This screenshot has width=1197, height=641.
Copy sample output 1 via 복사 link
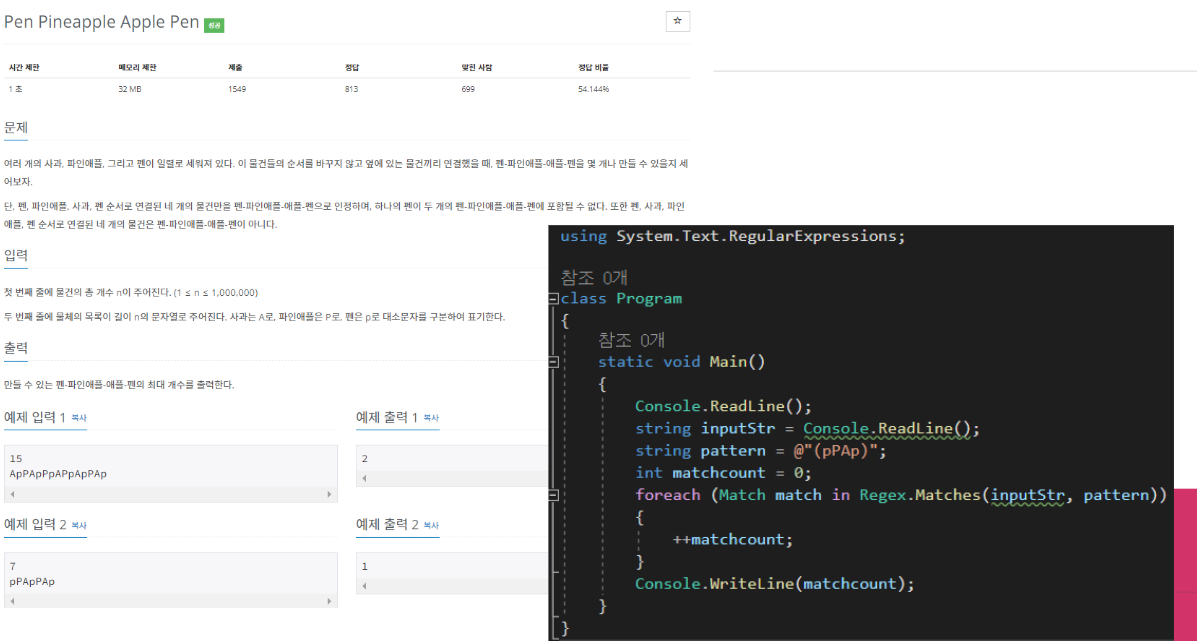431,419
